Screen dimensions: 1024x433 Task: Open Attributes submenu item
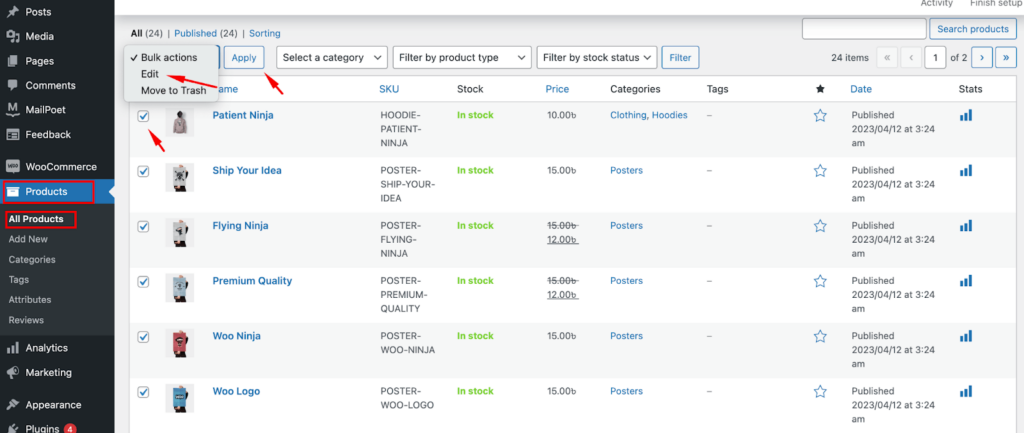(30, 300)
